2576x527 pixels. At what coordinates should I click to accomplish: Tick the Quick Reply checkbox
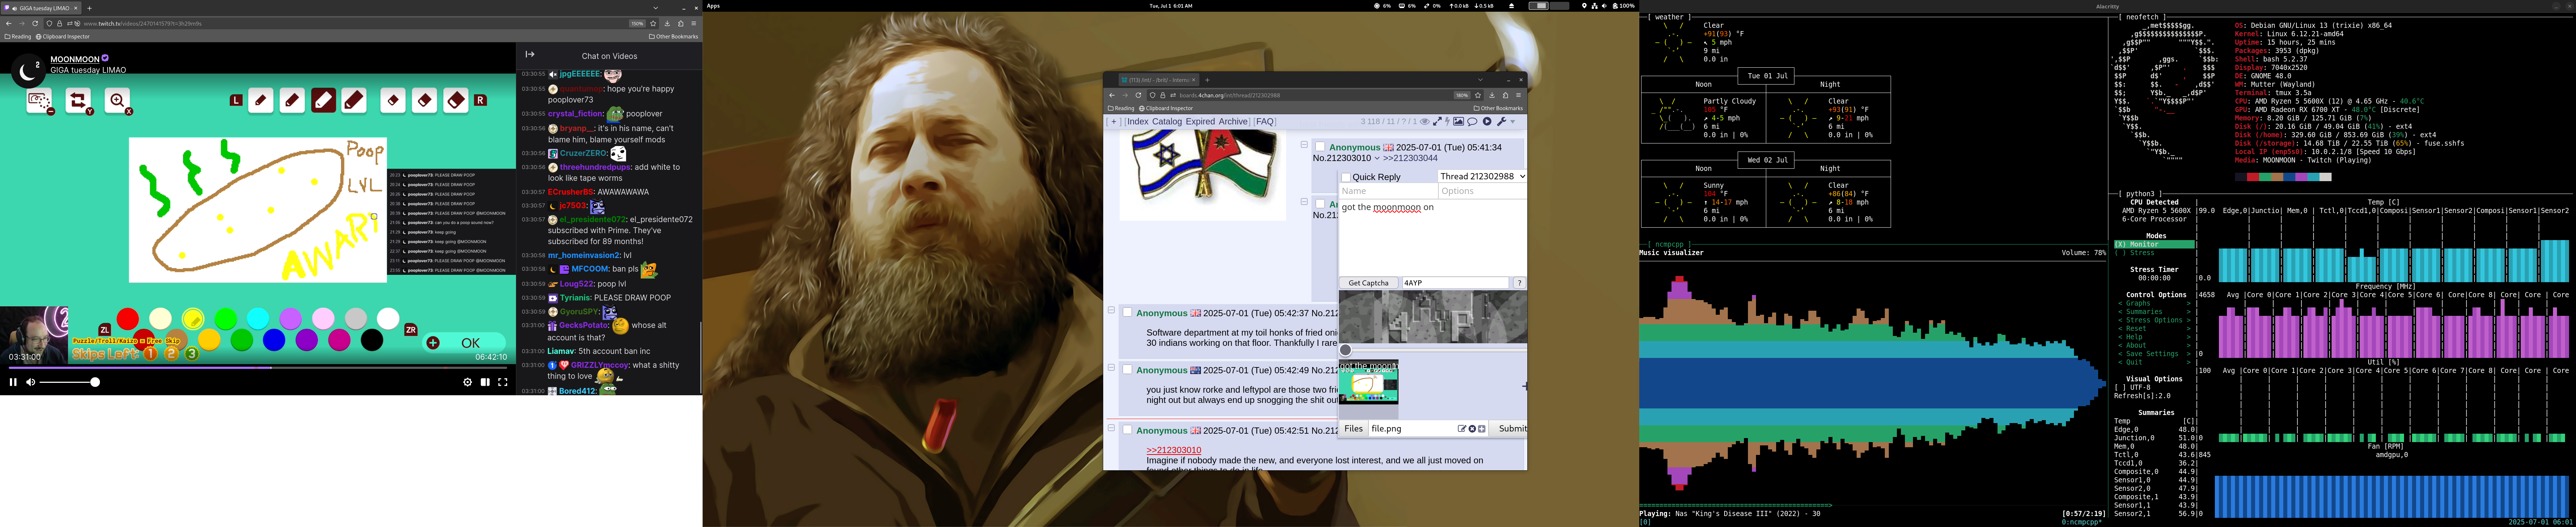pyautogui.click(x=1346, y=178)
